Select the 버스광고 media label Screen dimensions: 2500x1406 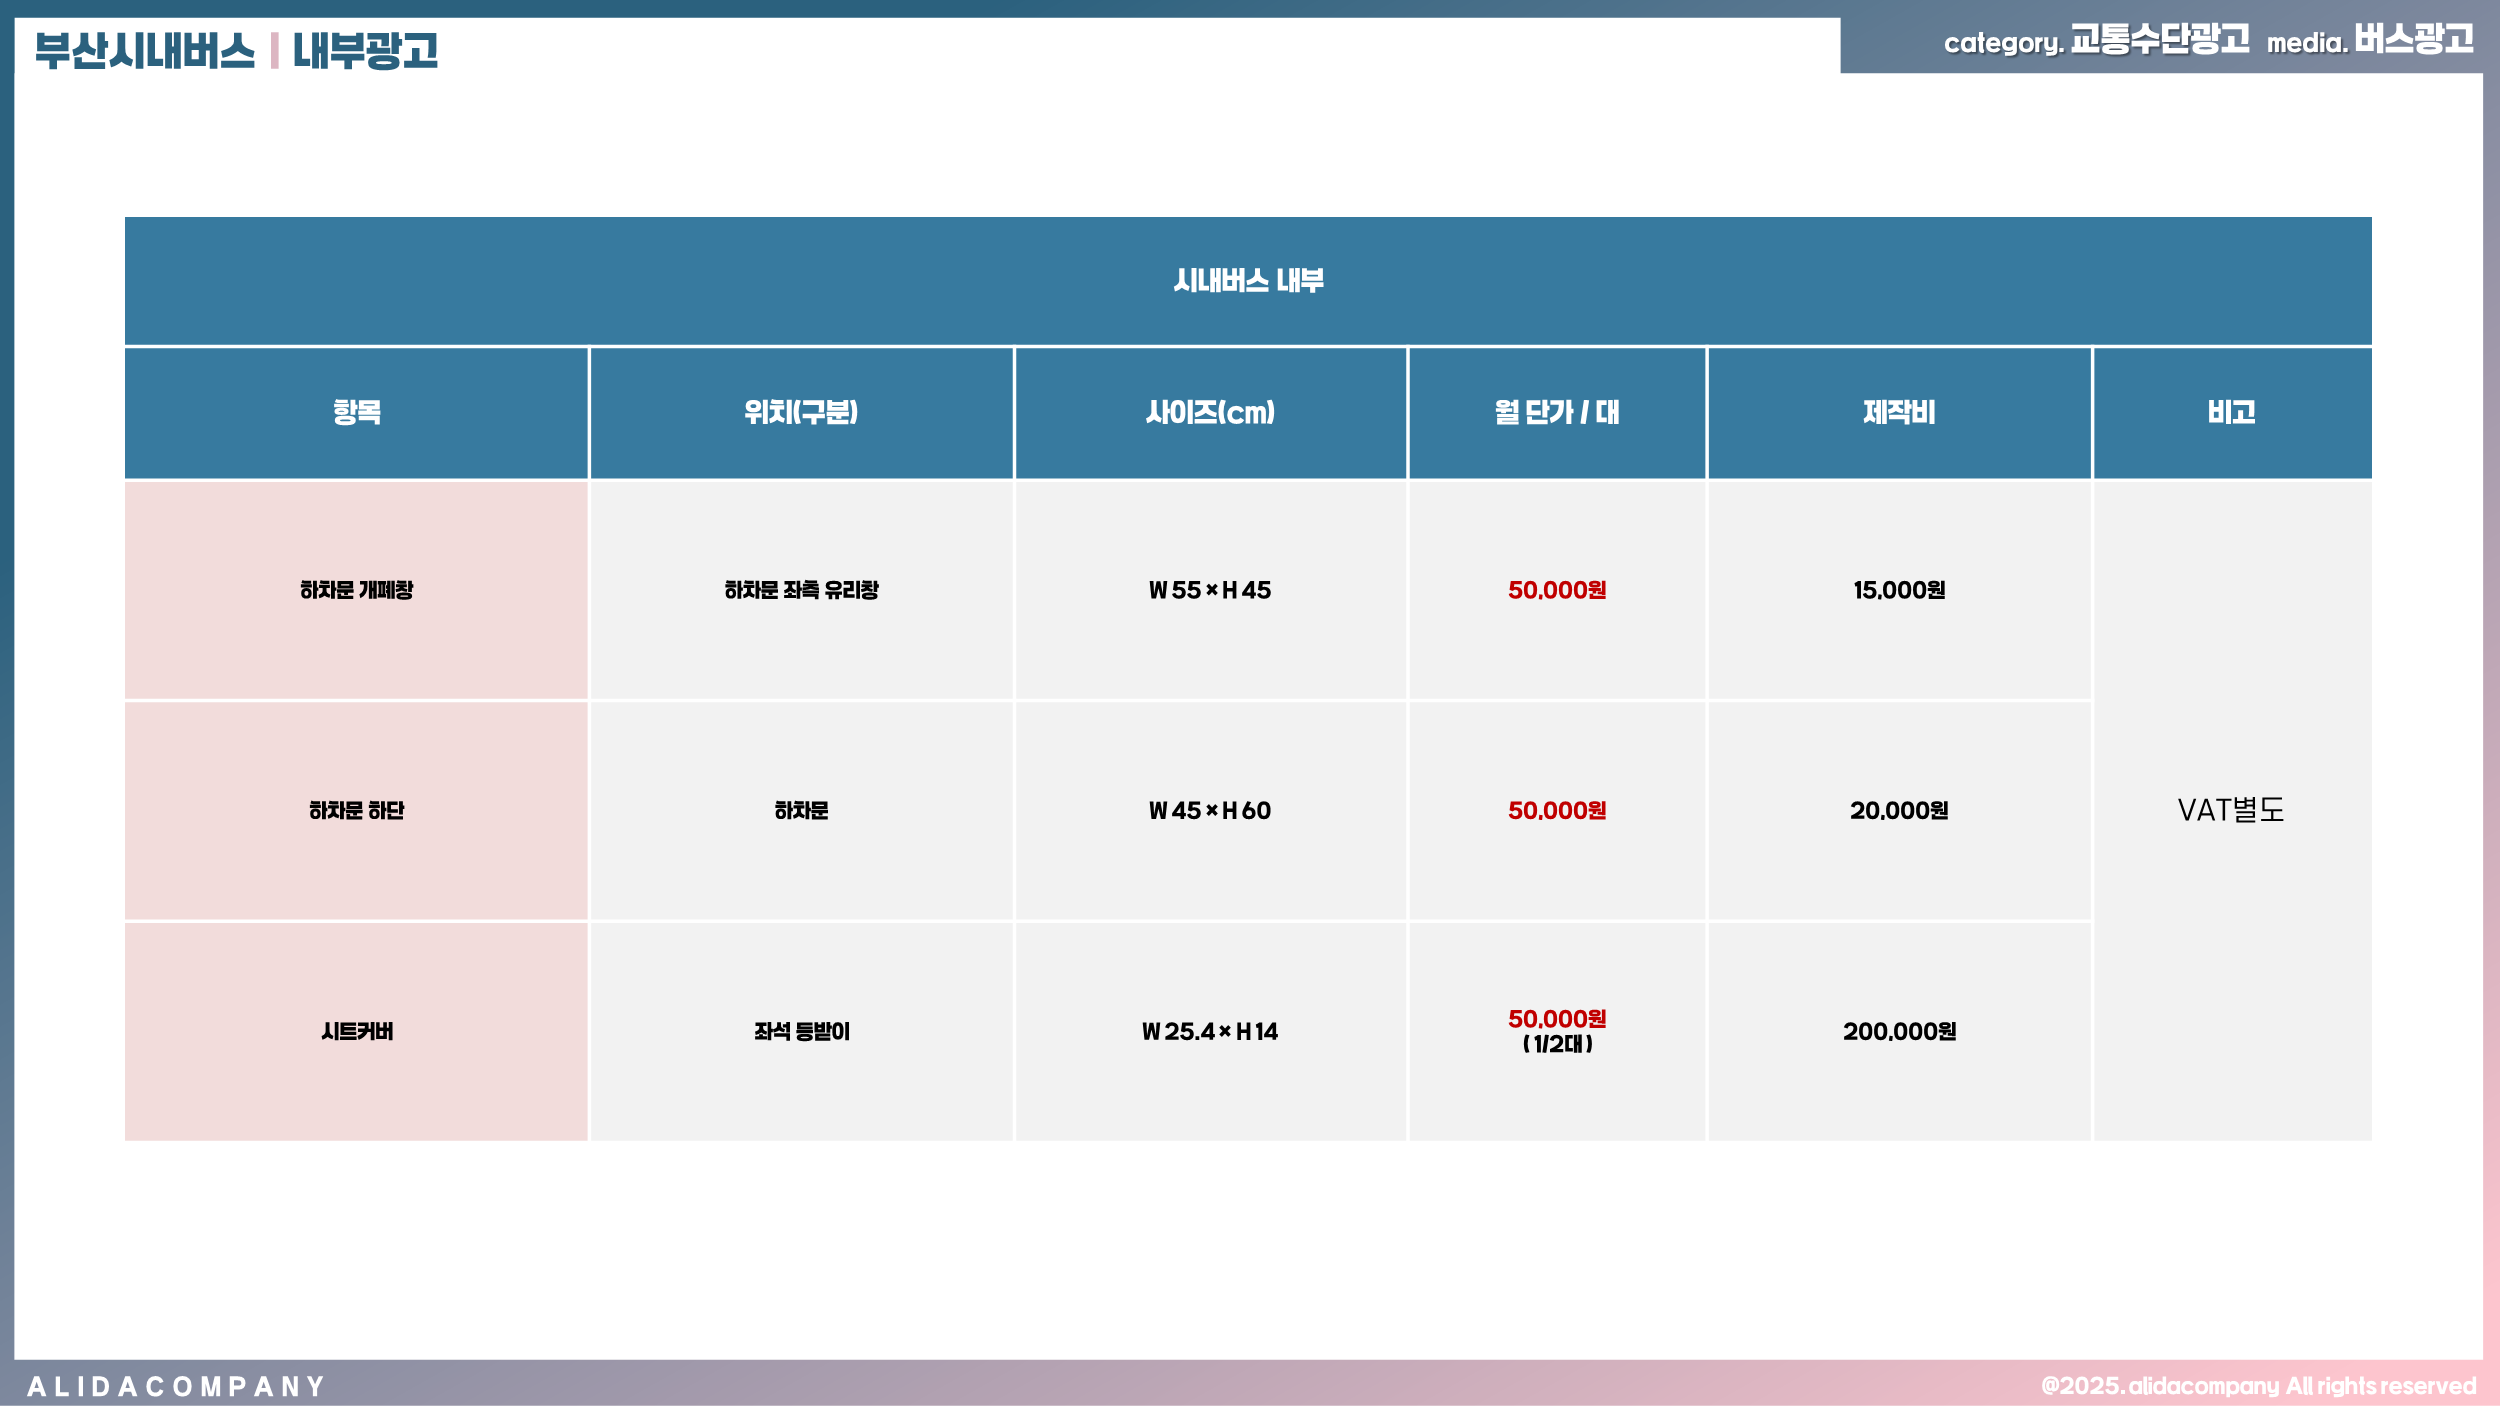click(2413, 40)
